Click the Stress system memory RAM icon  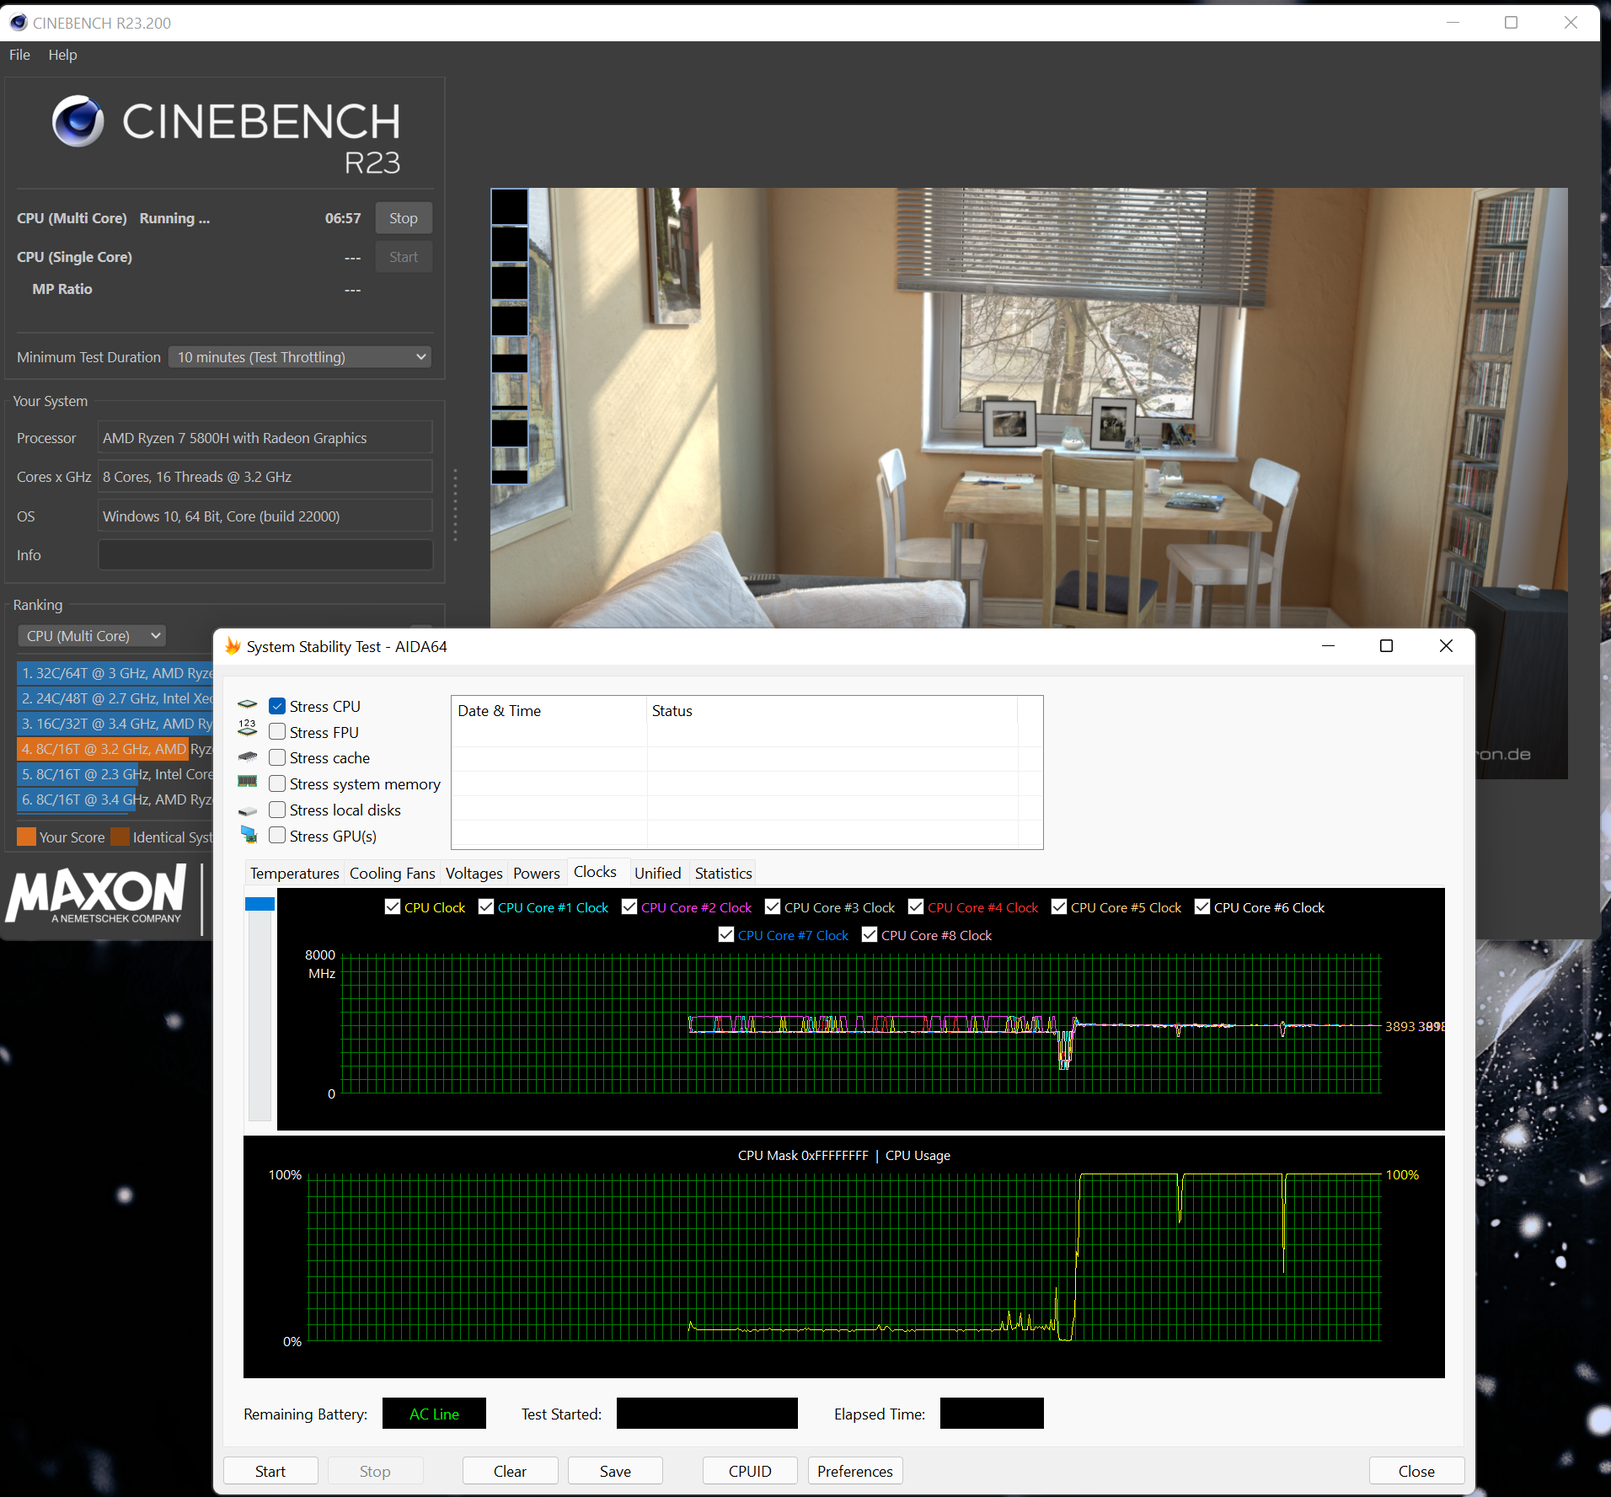click(x=248, y=782)
